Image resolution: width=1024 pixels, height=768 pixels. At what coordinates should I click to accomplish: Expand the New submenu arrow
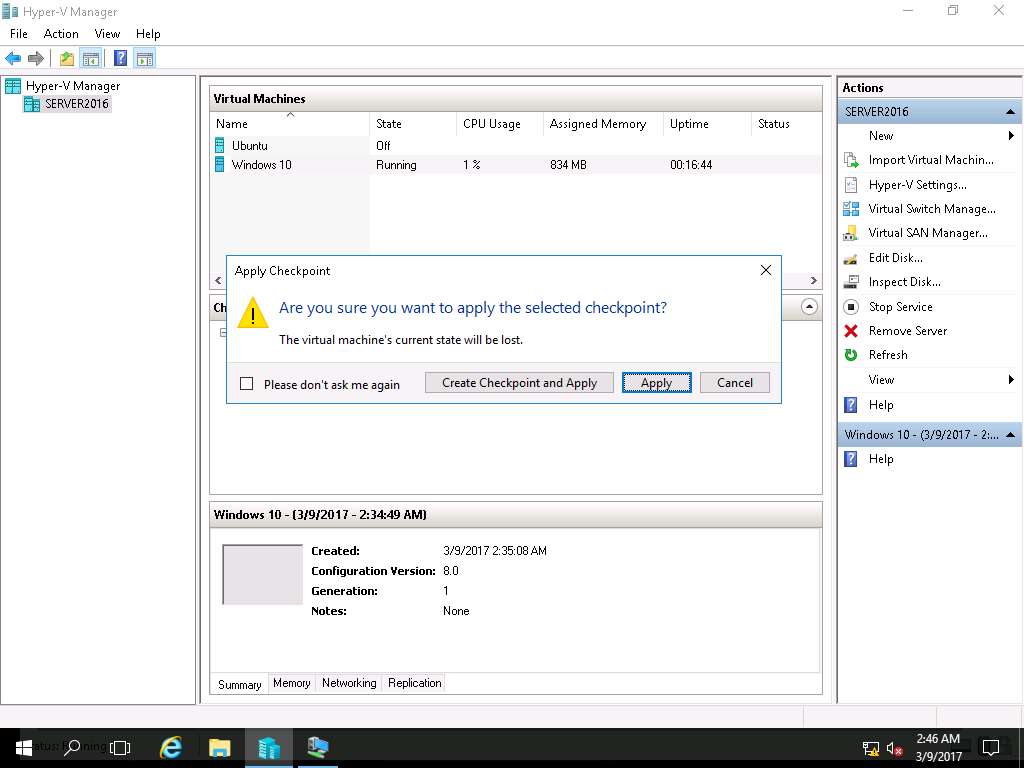[1011, 136]
